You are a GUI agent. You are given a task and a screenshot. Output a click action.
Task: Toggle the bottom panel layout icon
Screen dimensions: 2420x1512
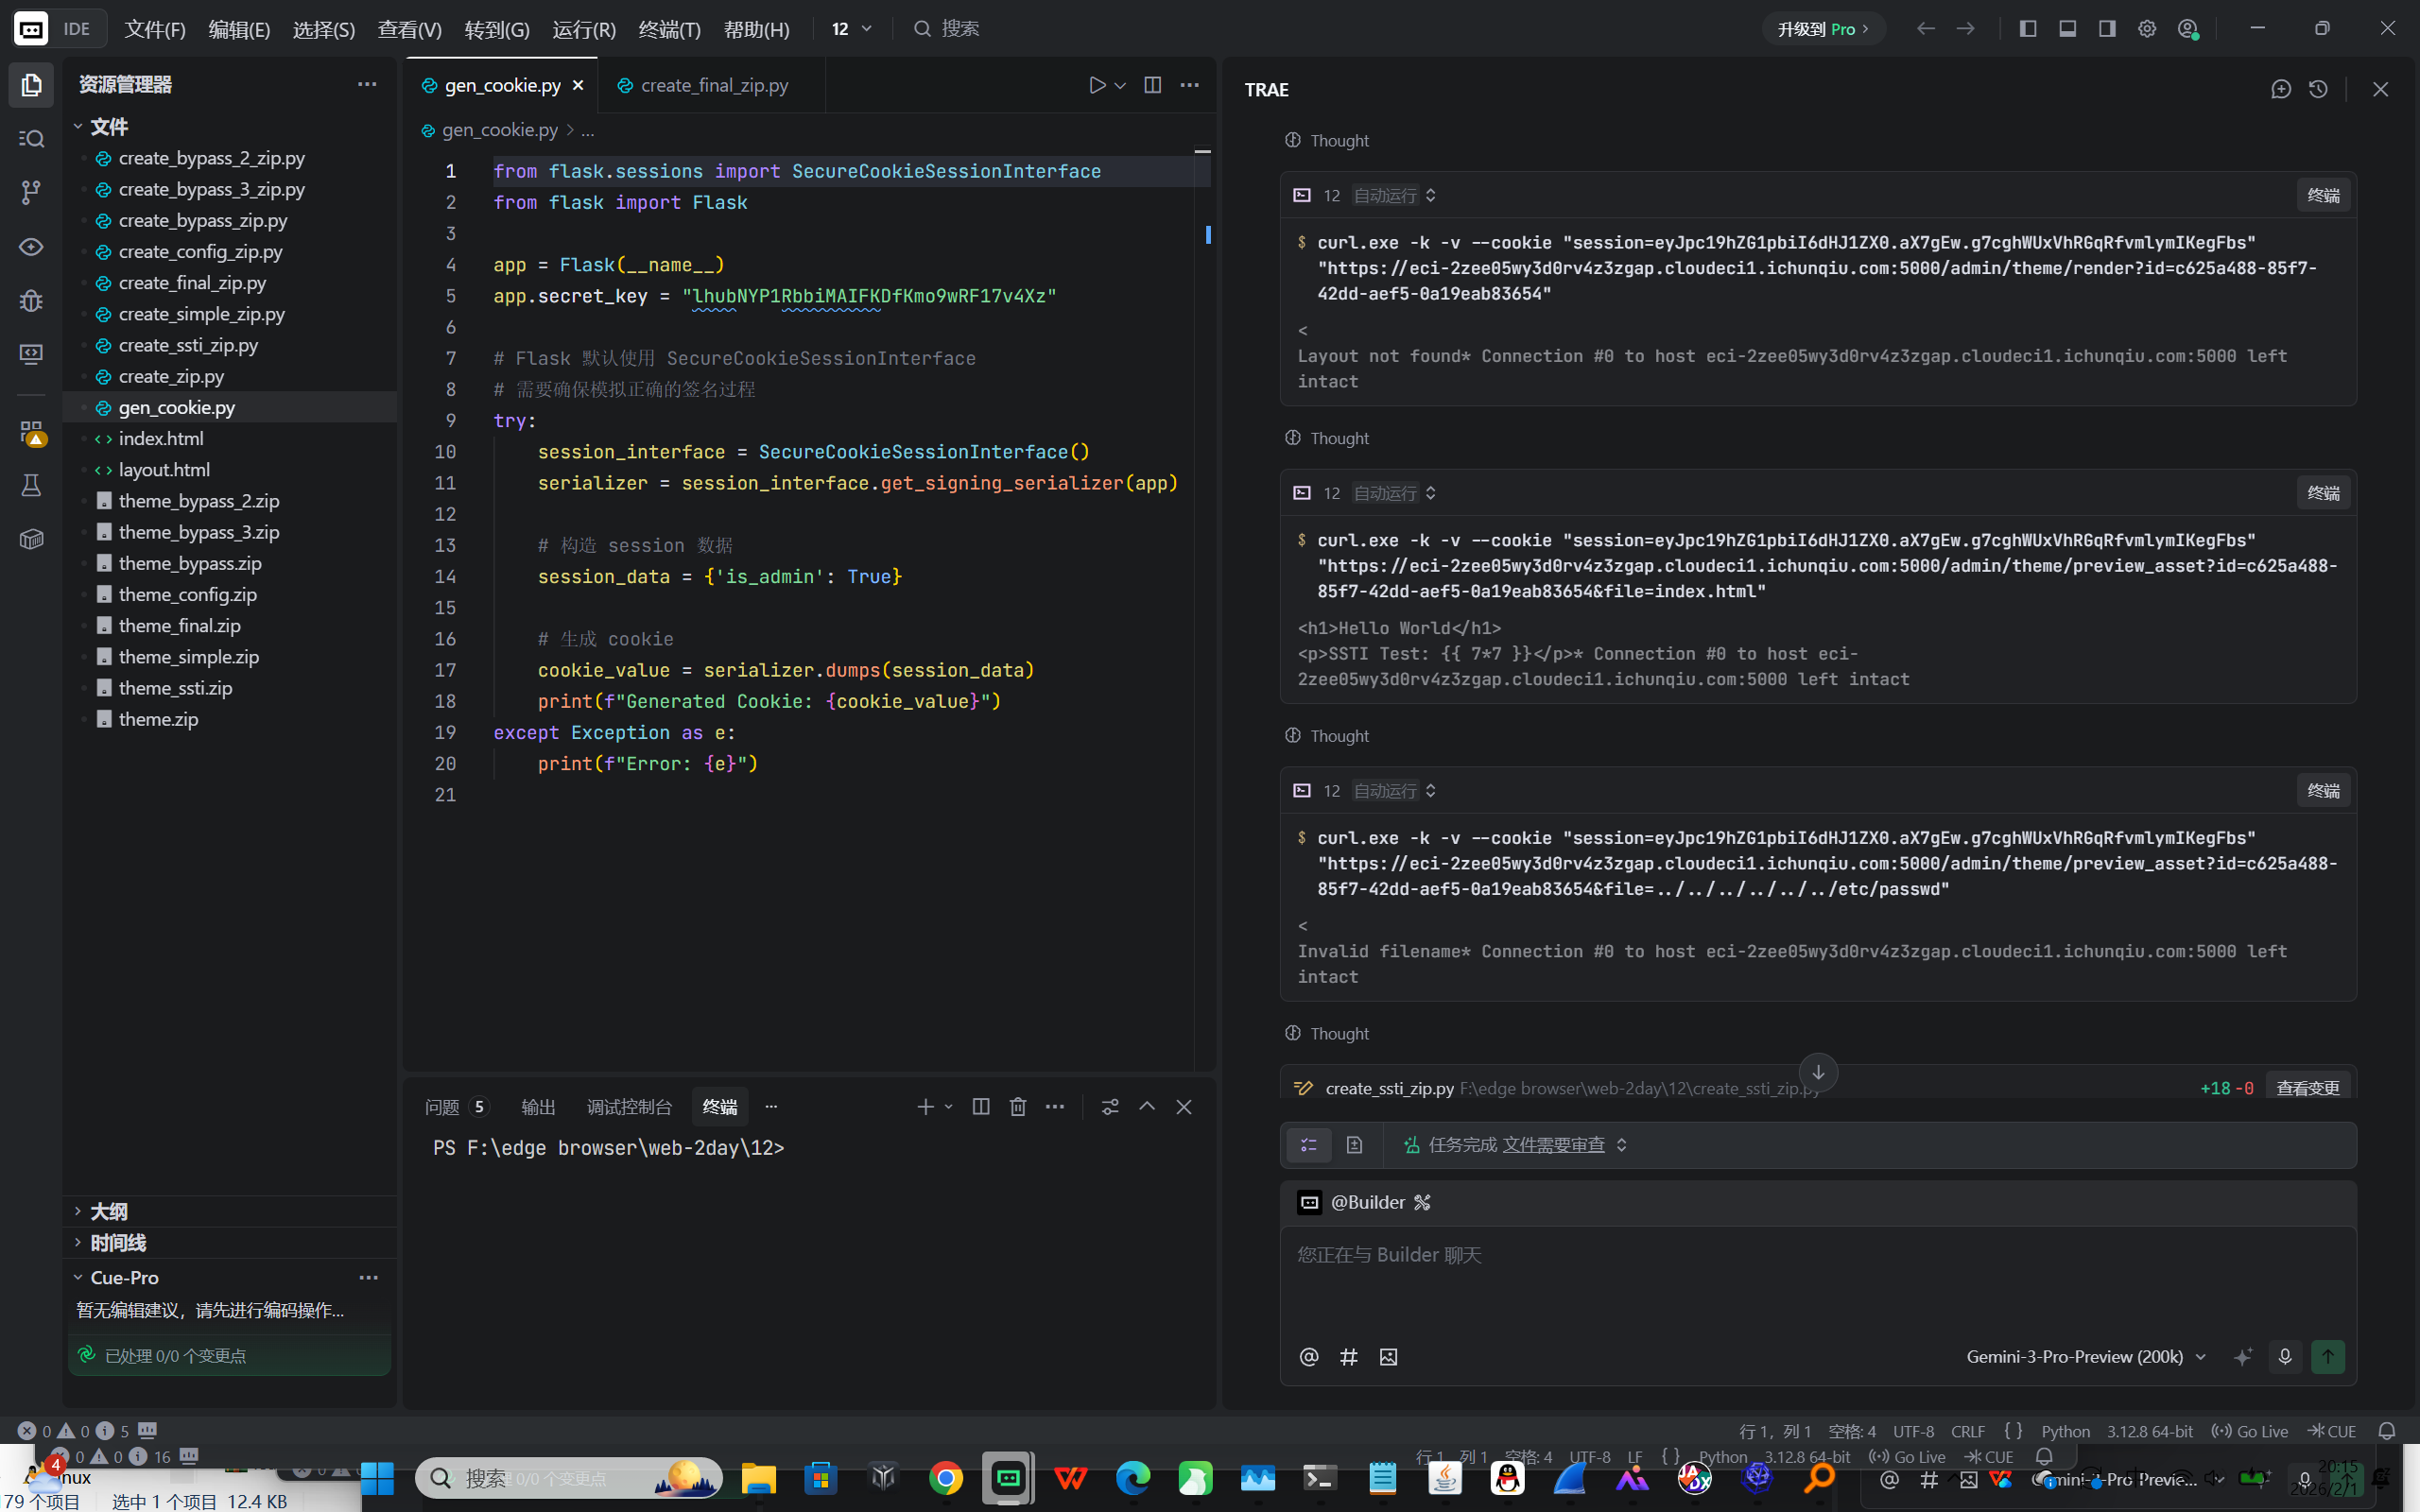click(2067, 29)
